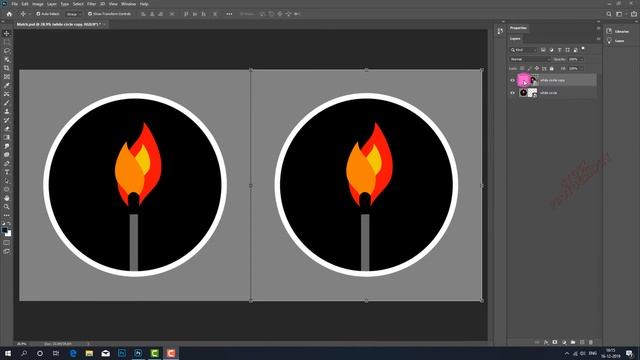Click the foreground color swatch

tap(4, 230)
